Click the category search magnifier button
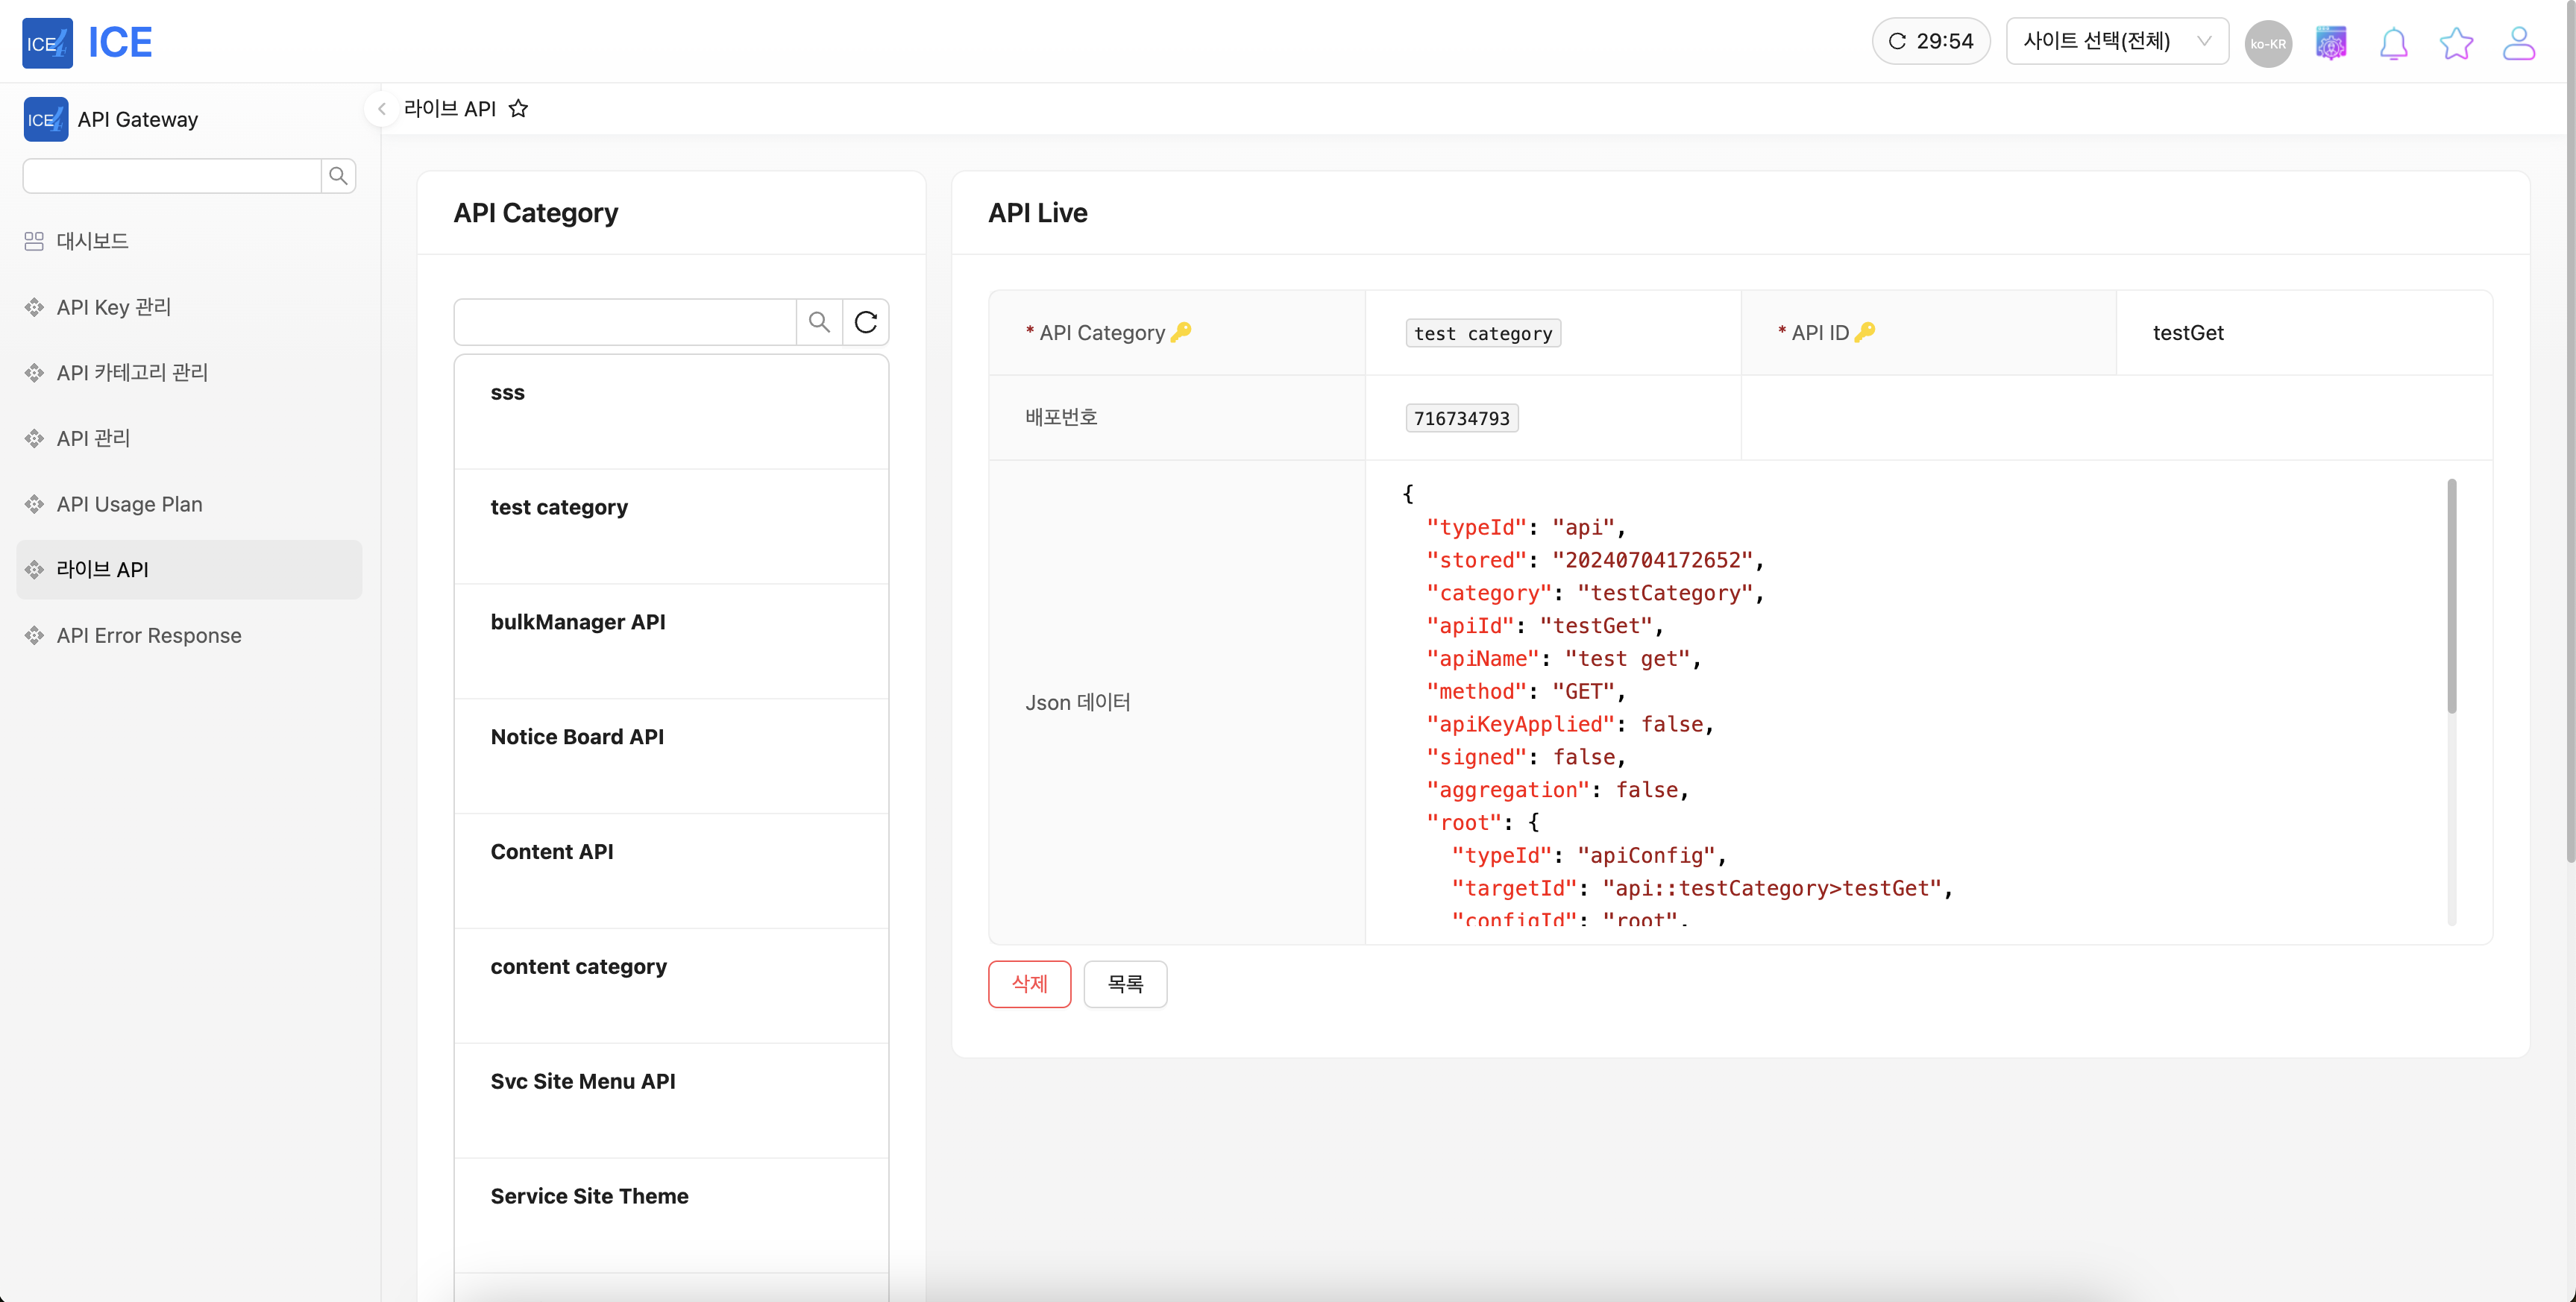2576x1302 pixels. point(819,322)
